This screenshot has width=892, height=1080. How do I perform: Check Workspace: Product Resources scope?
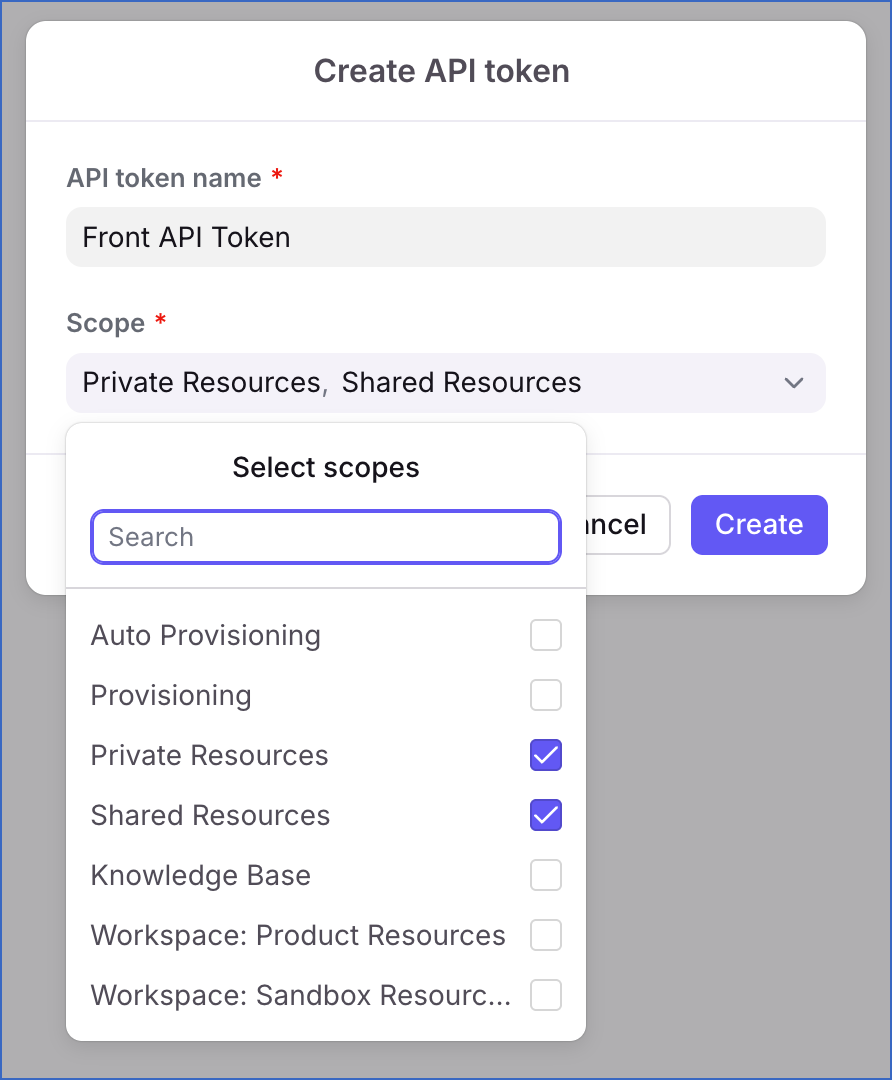(x=546, y=935)
